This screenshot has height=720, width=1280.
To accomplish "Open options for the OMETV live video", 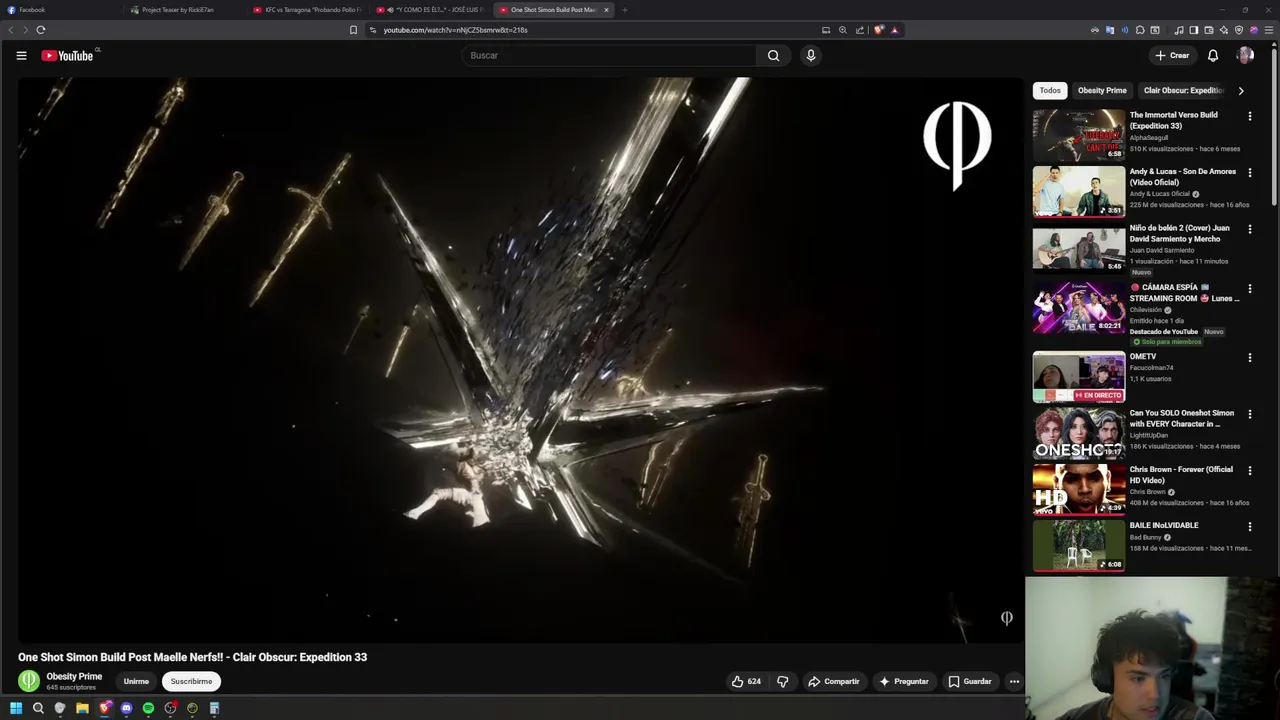I will pyautogui.click(x=1249, y=358).
